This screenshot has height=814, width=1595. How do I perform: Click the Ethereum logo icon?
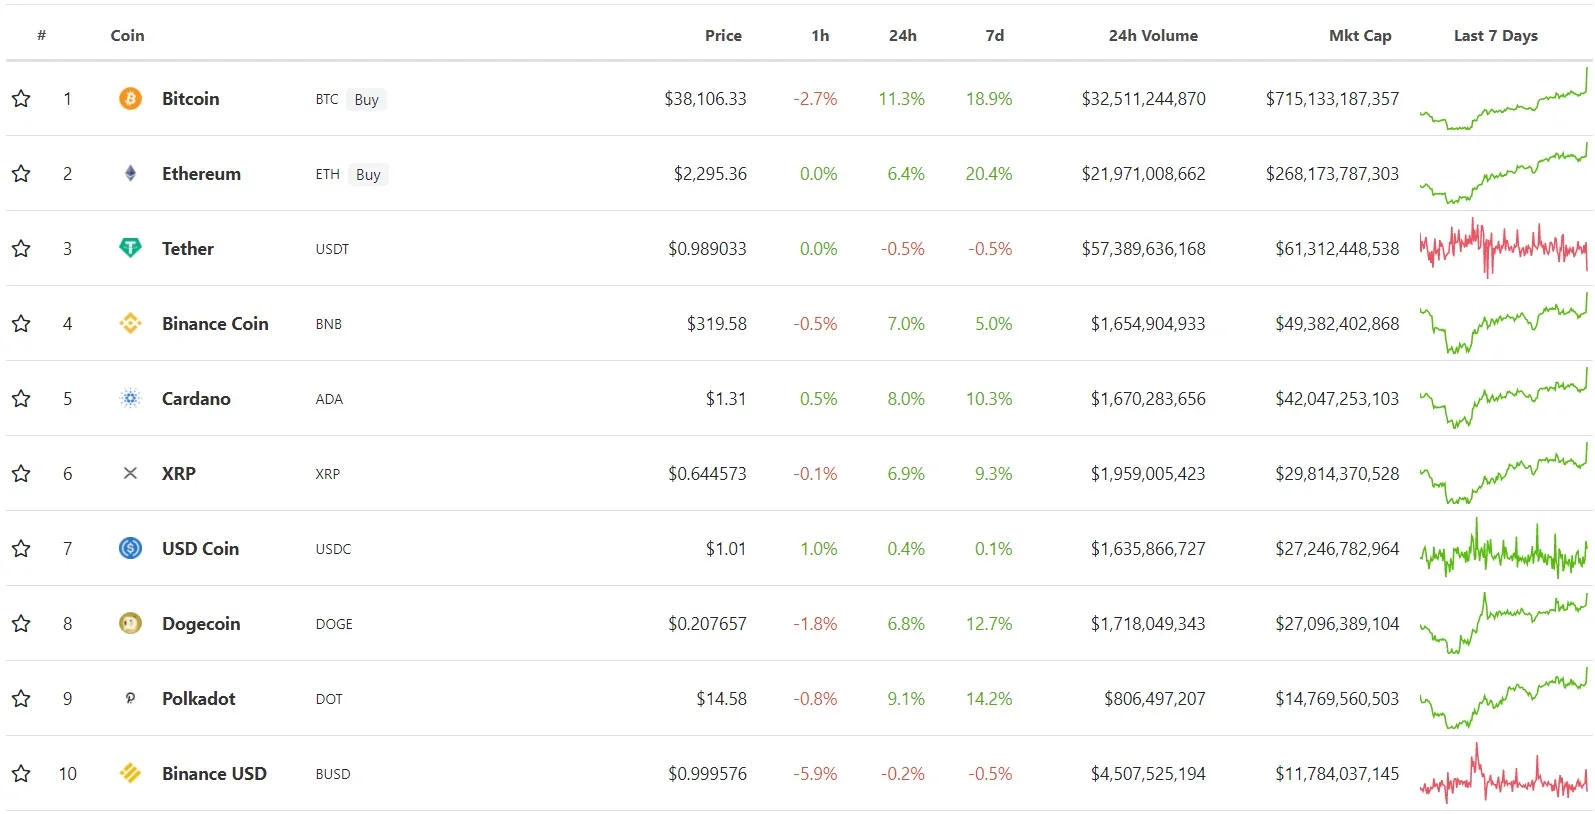pos(130,173)
